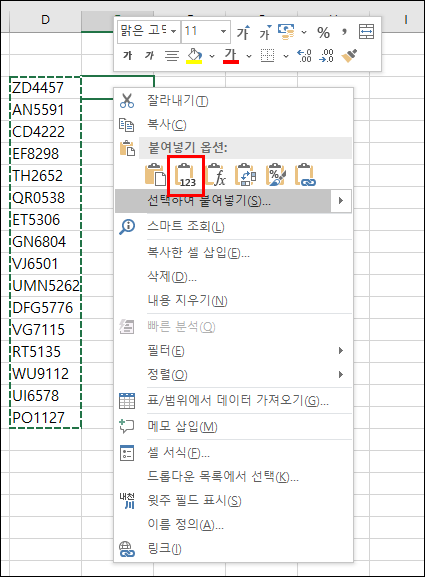Screen dimensions: 425x577
Task: Click the smart lookup magnifier icon
Action: (127, 227)
